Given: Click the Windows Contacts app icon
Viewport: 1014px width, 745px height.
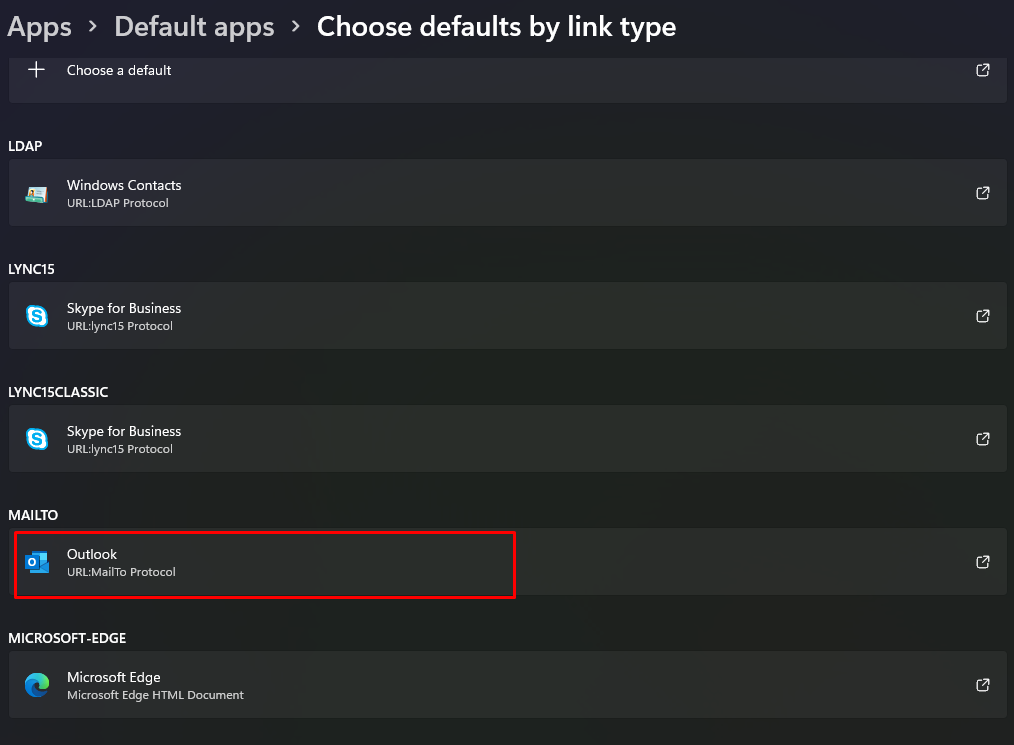Looking at the screenshot, I should pyautogui.click(x=37, y=193).
